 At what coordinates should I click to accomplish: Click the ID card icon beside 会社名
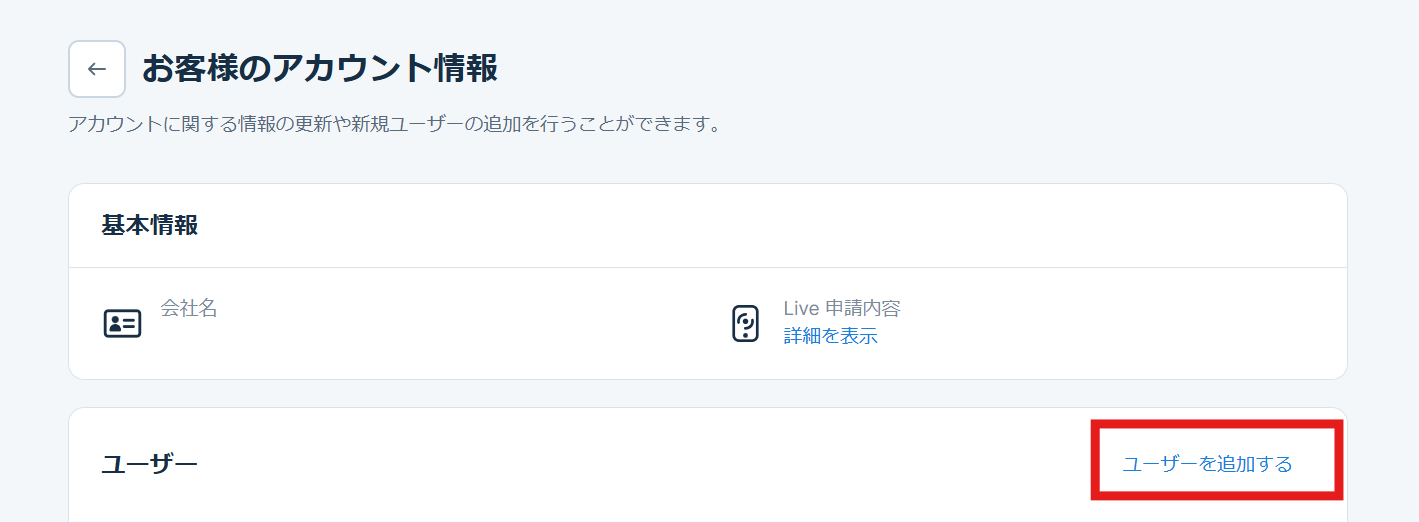122,324
